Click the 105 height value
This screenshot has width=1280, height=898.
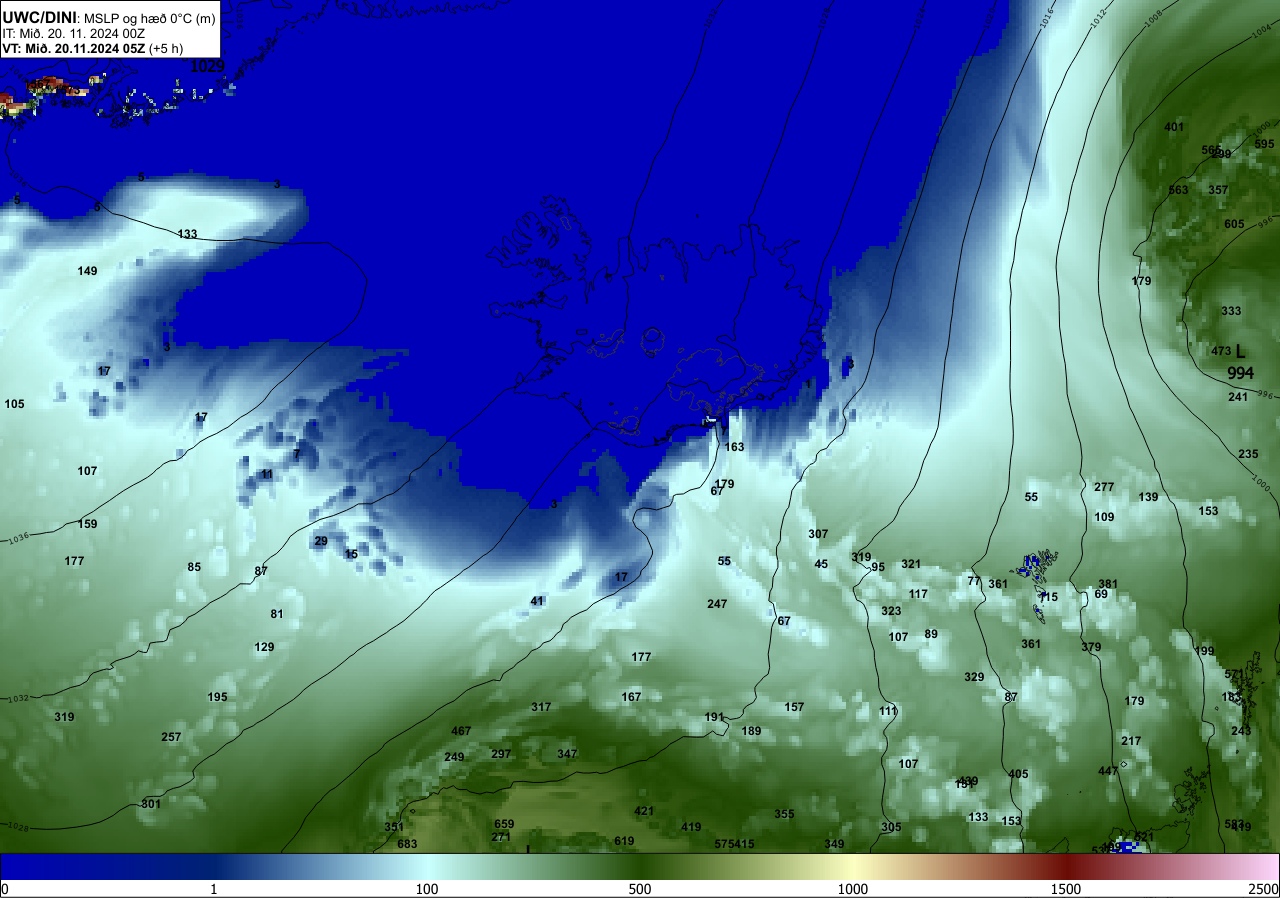[x=14, y=404]
